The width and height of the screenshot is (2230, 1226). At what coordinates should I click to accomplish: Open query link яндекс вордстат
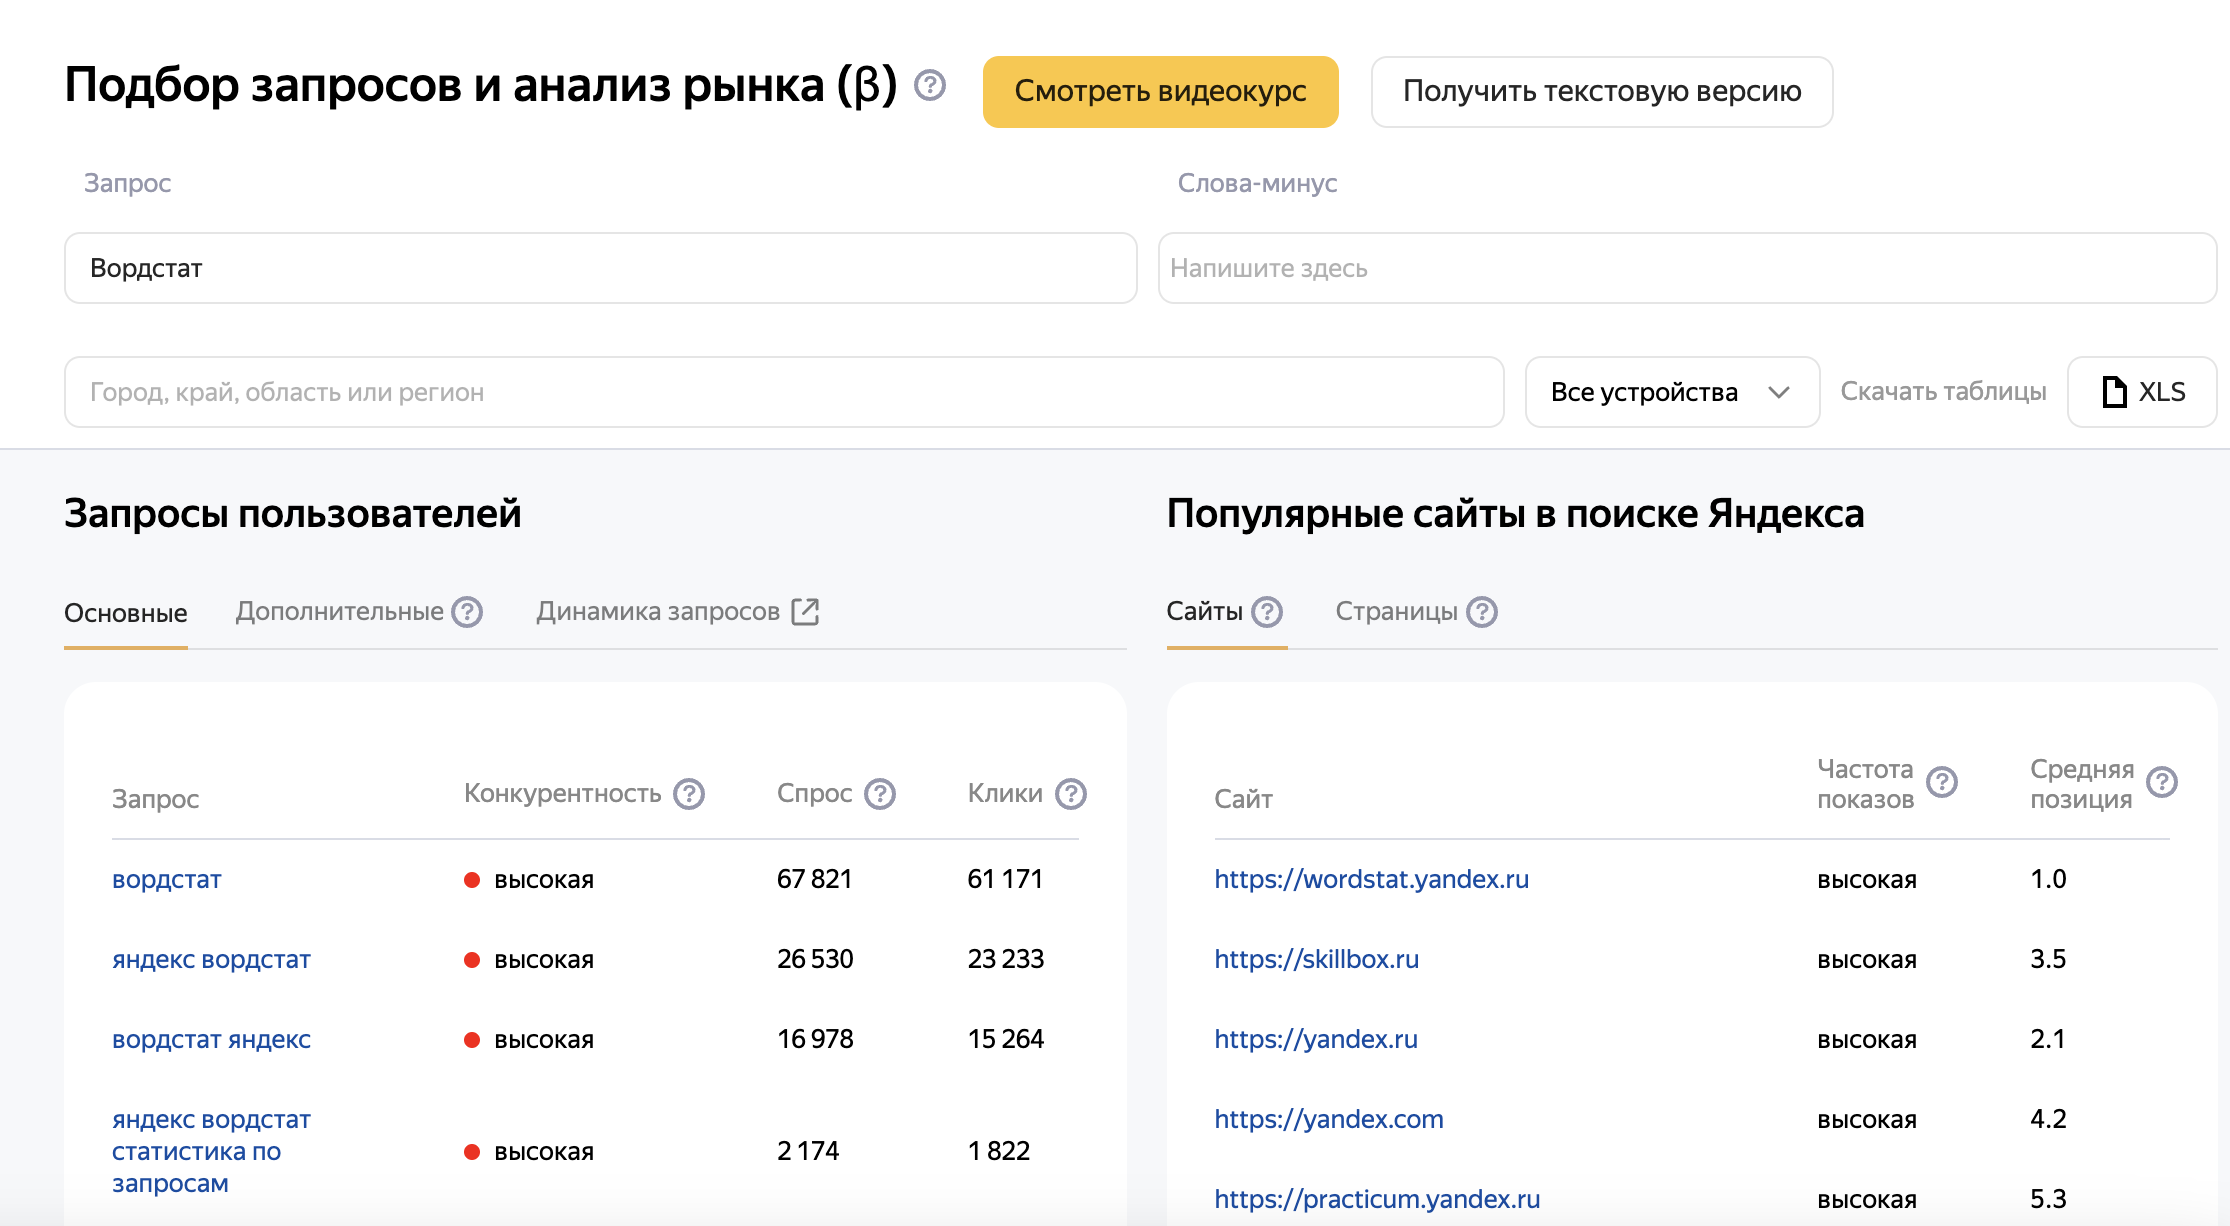coord(211,959)
